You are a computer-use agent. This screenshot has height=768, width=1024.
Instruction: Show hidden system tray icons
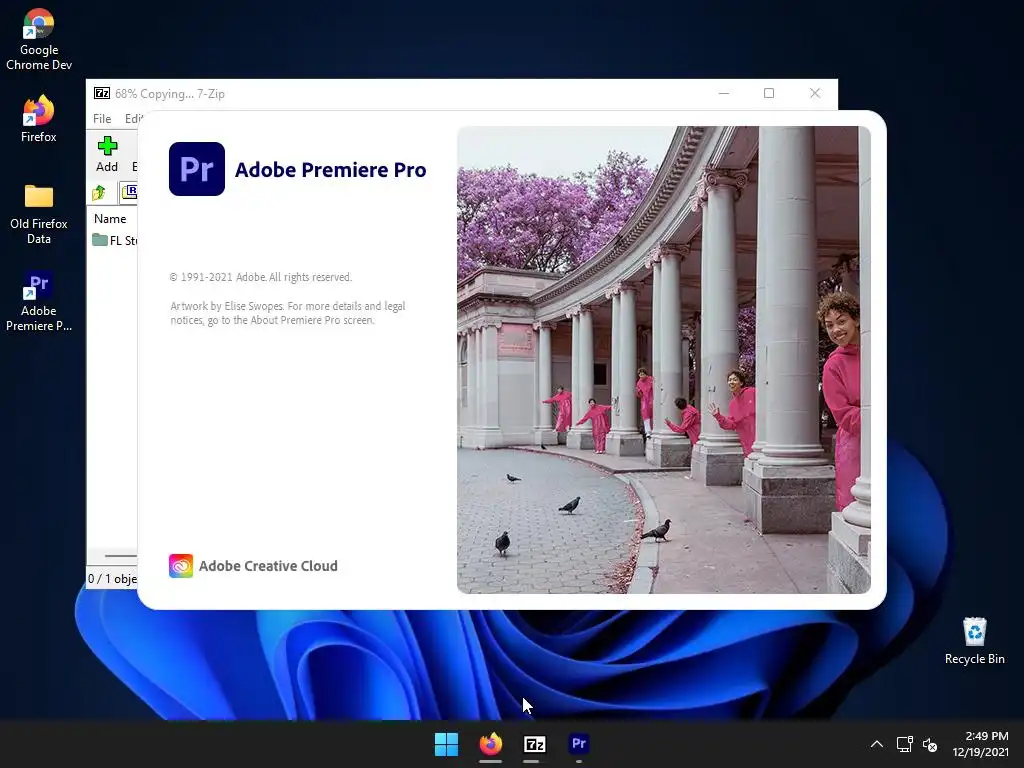pos(876,744)
